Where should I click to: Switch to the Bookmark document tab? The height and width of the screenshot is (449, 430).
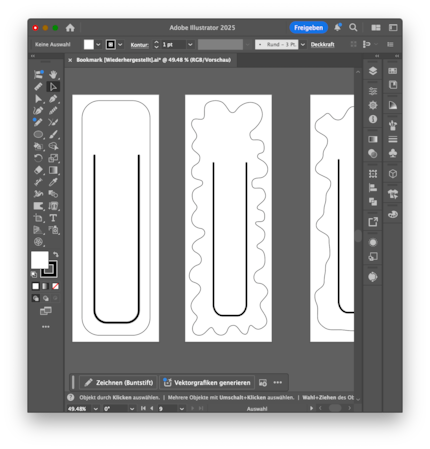[153, 60]
